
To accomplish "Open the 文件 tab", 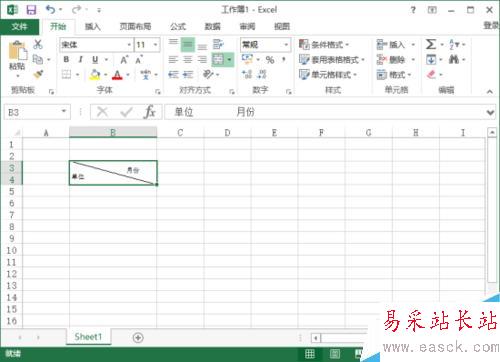I will 19,26.
